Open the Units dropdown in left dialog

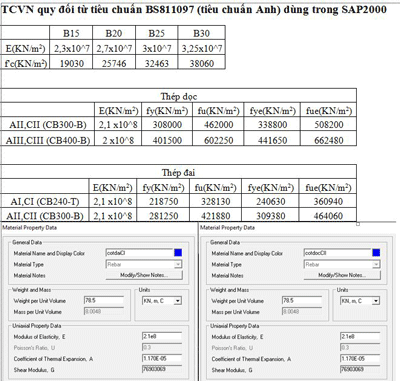pos(178,301)
